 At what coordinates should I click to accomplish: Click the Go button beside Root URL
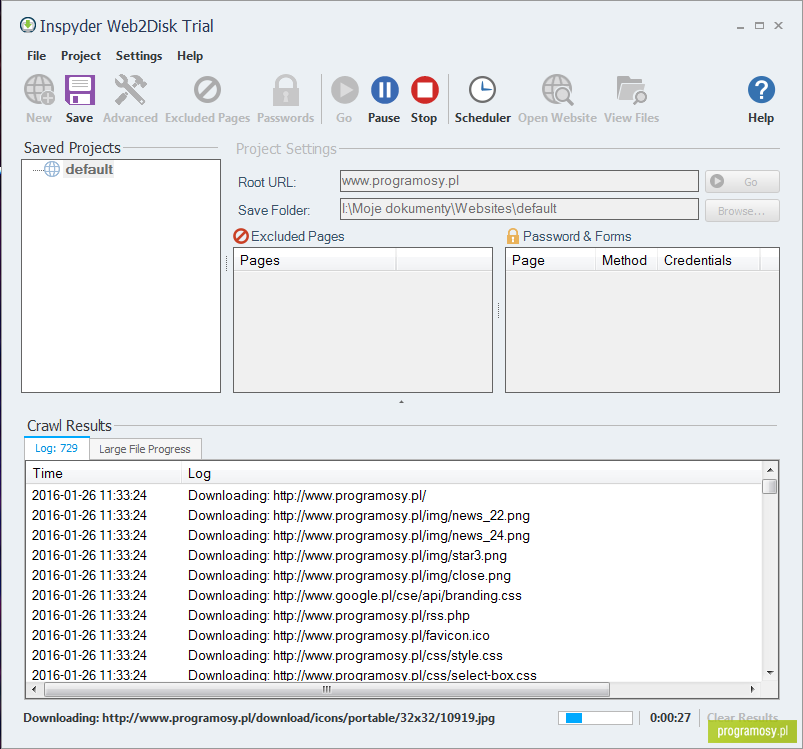(x=742, y=182)
